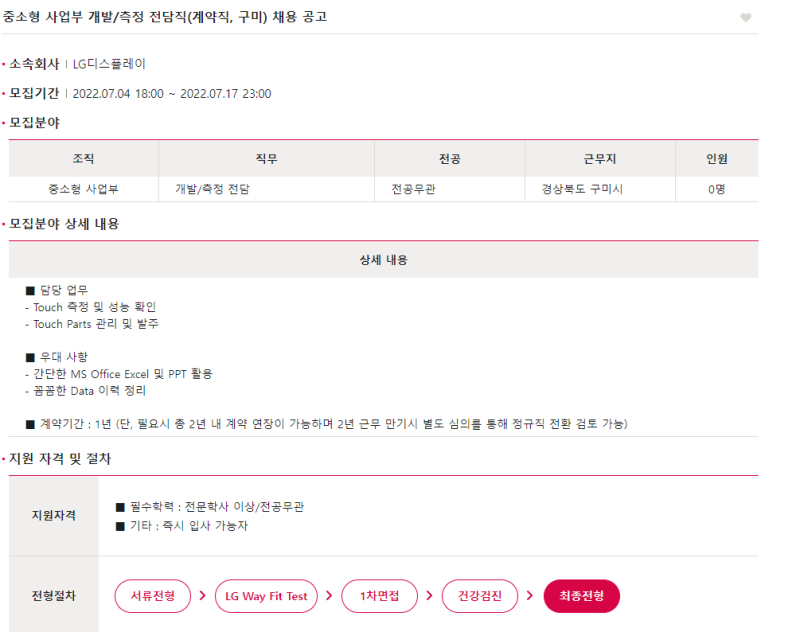This screenshot has height=632, width=800.
Task: Click the 인원 column header
Action: (716, 159)
